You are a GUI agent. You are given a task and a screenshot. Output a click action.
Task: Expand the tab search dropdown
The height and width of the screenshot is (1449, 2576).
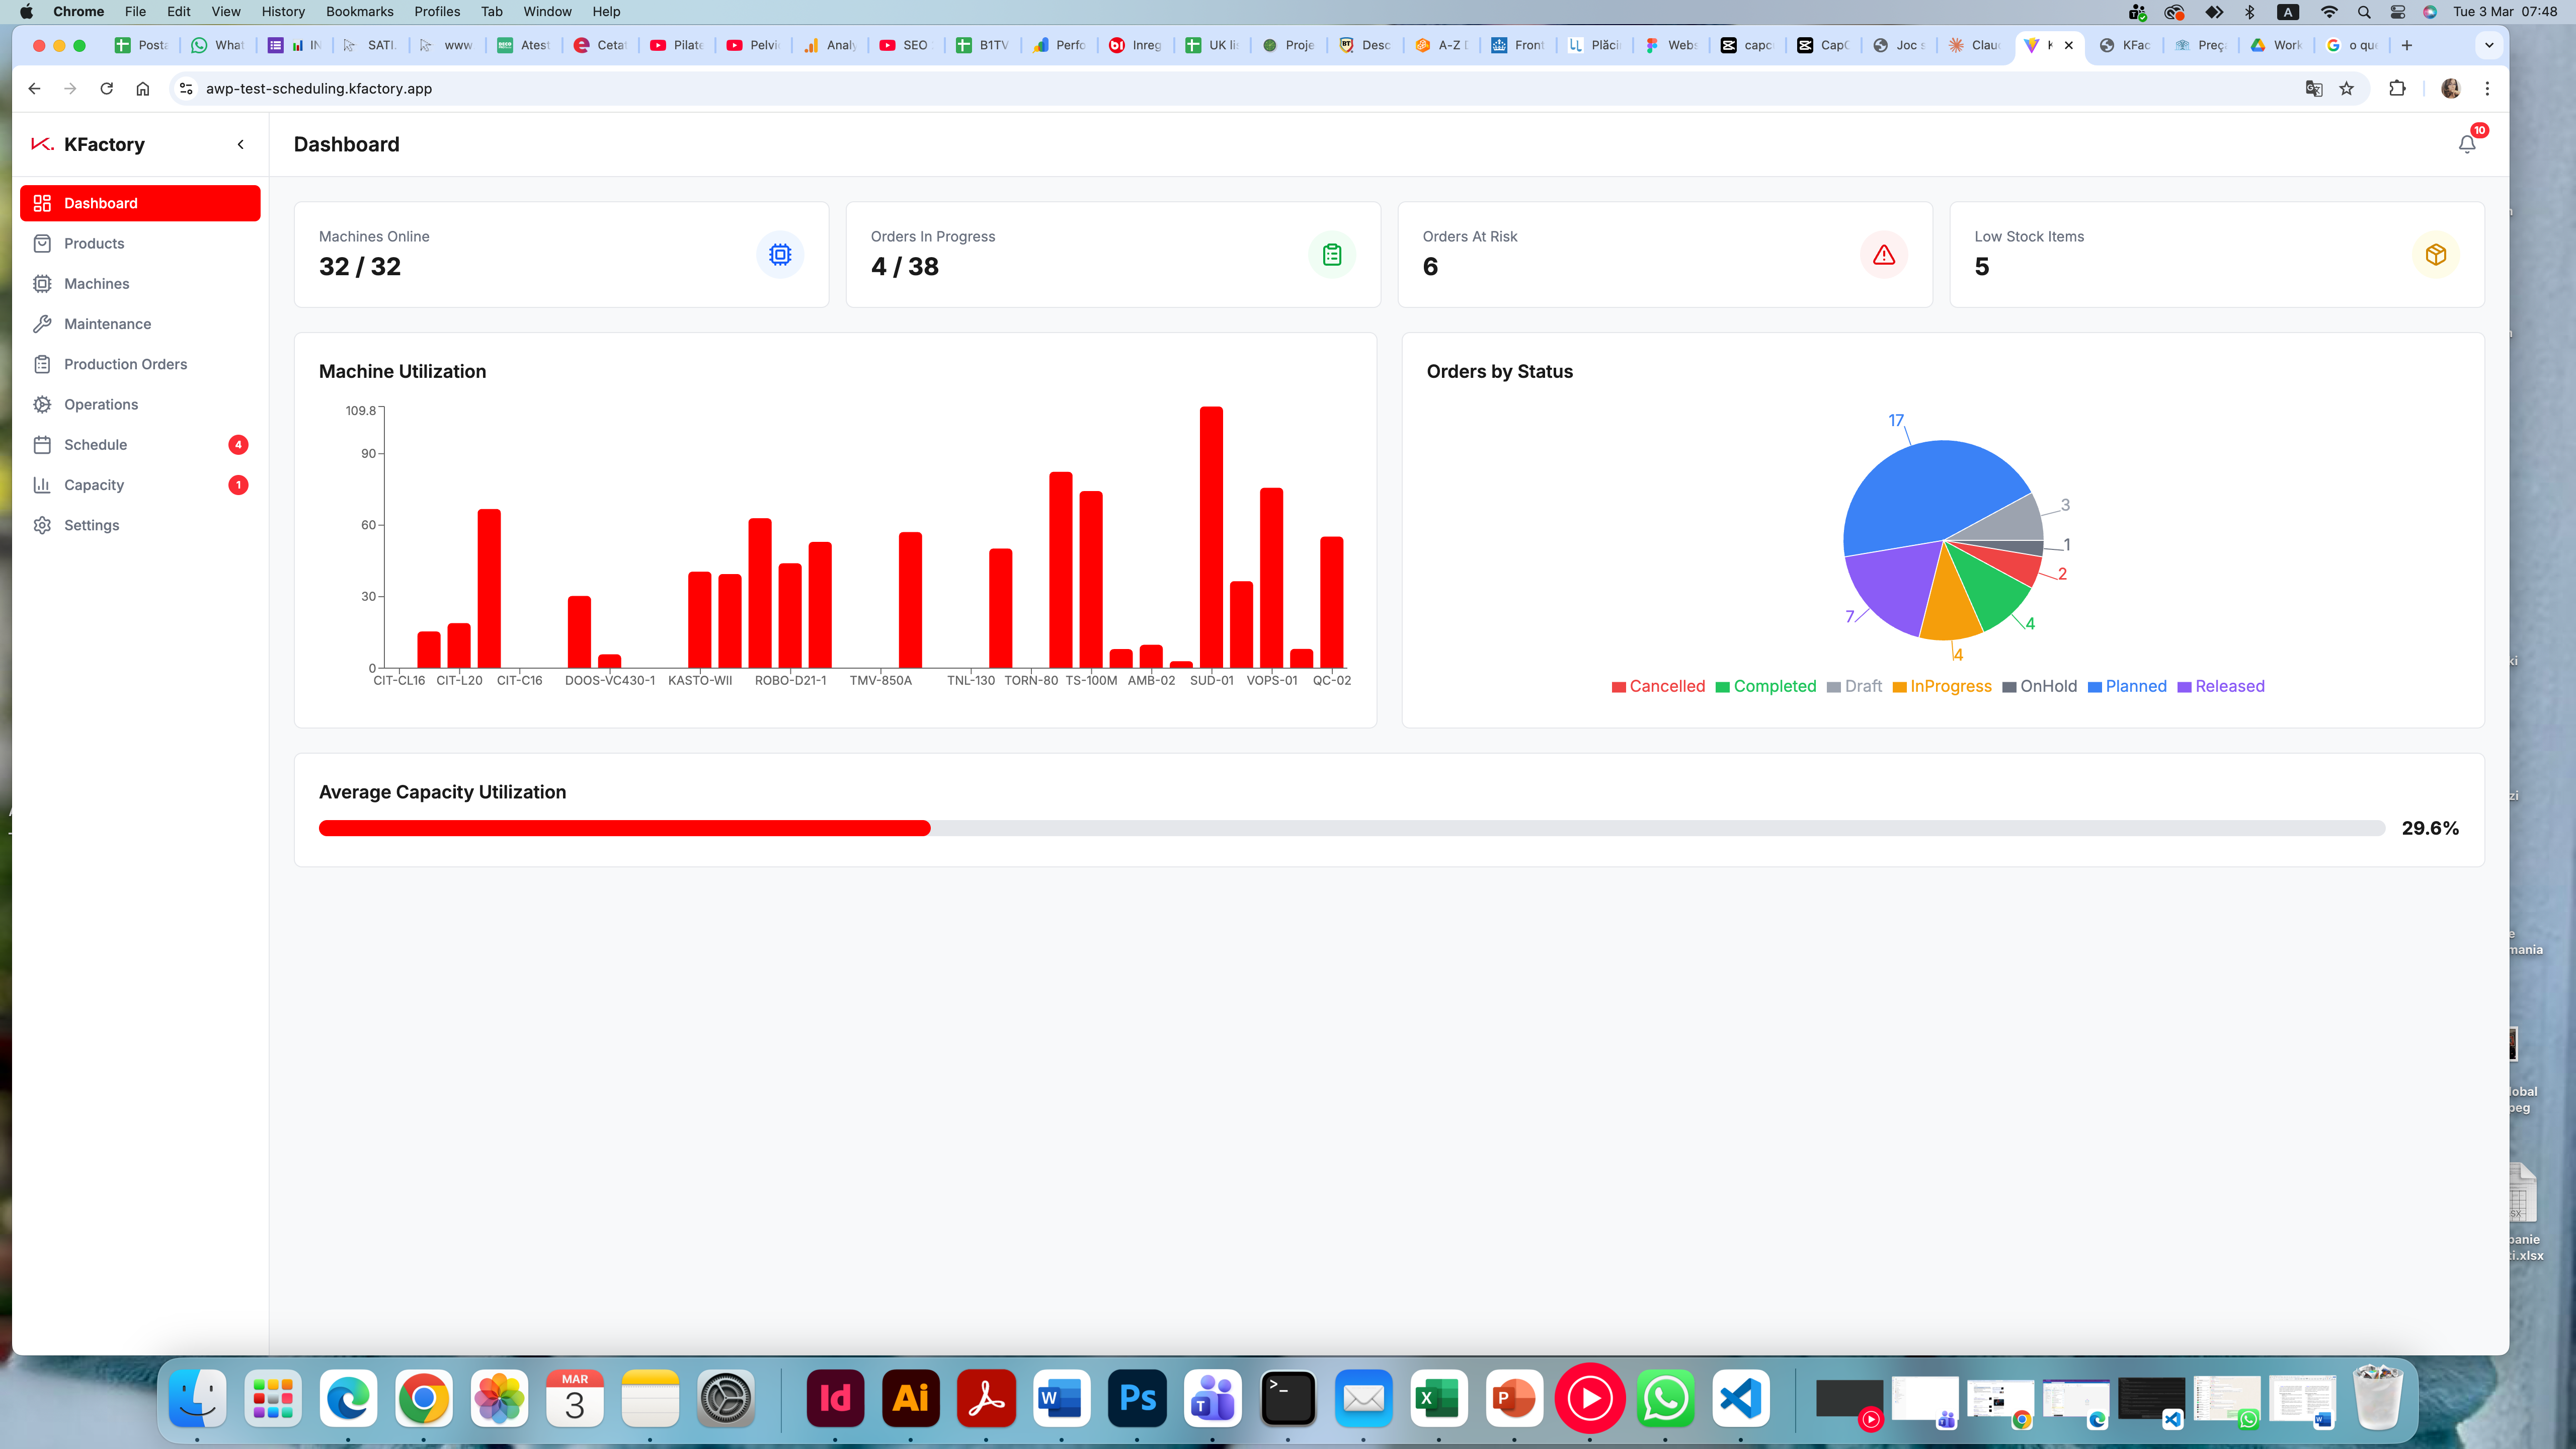(2489, 45)
